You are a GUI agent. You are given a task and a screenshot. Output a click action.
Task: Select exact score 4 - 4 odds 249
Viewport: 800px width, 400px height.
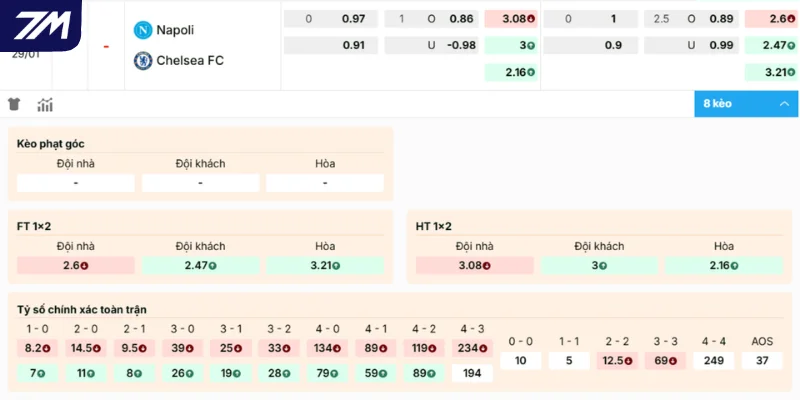tap(714, 360)
